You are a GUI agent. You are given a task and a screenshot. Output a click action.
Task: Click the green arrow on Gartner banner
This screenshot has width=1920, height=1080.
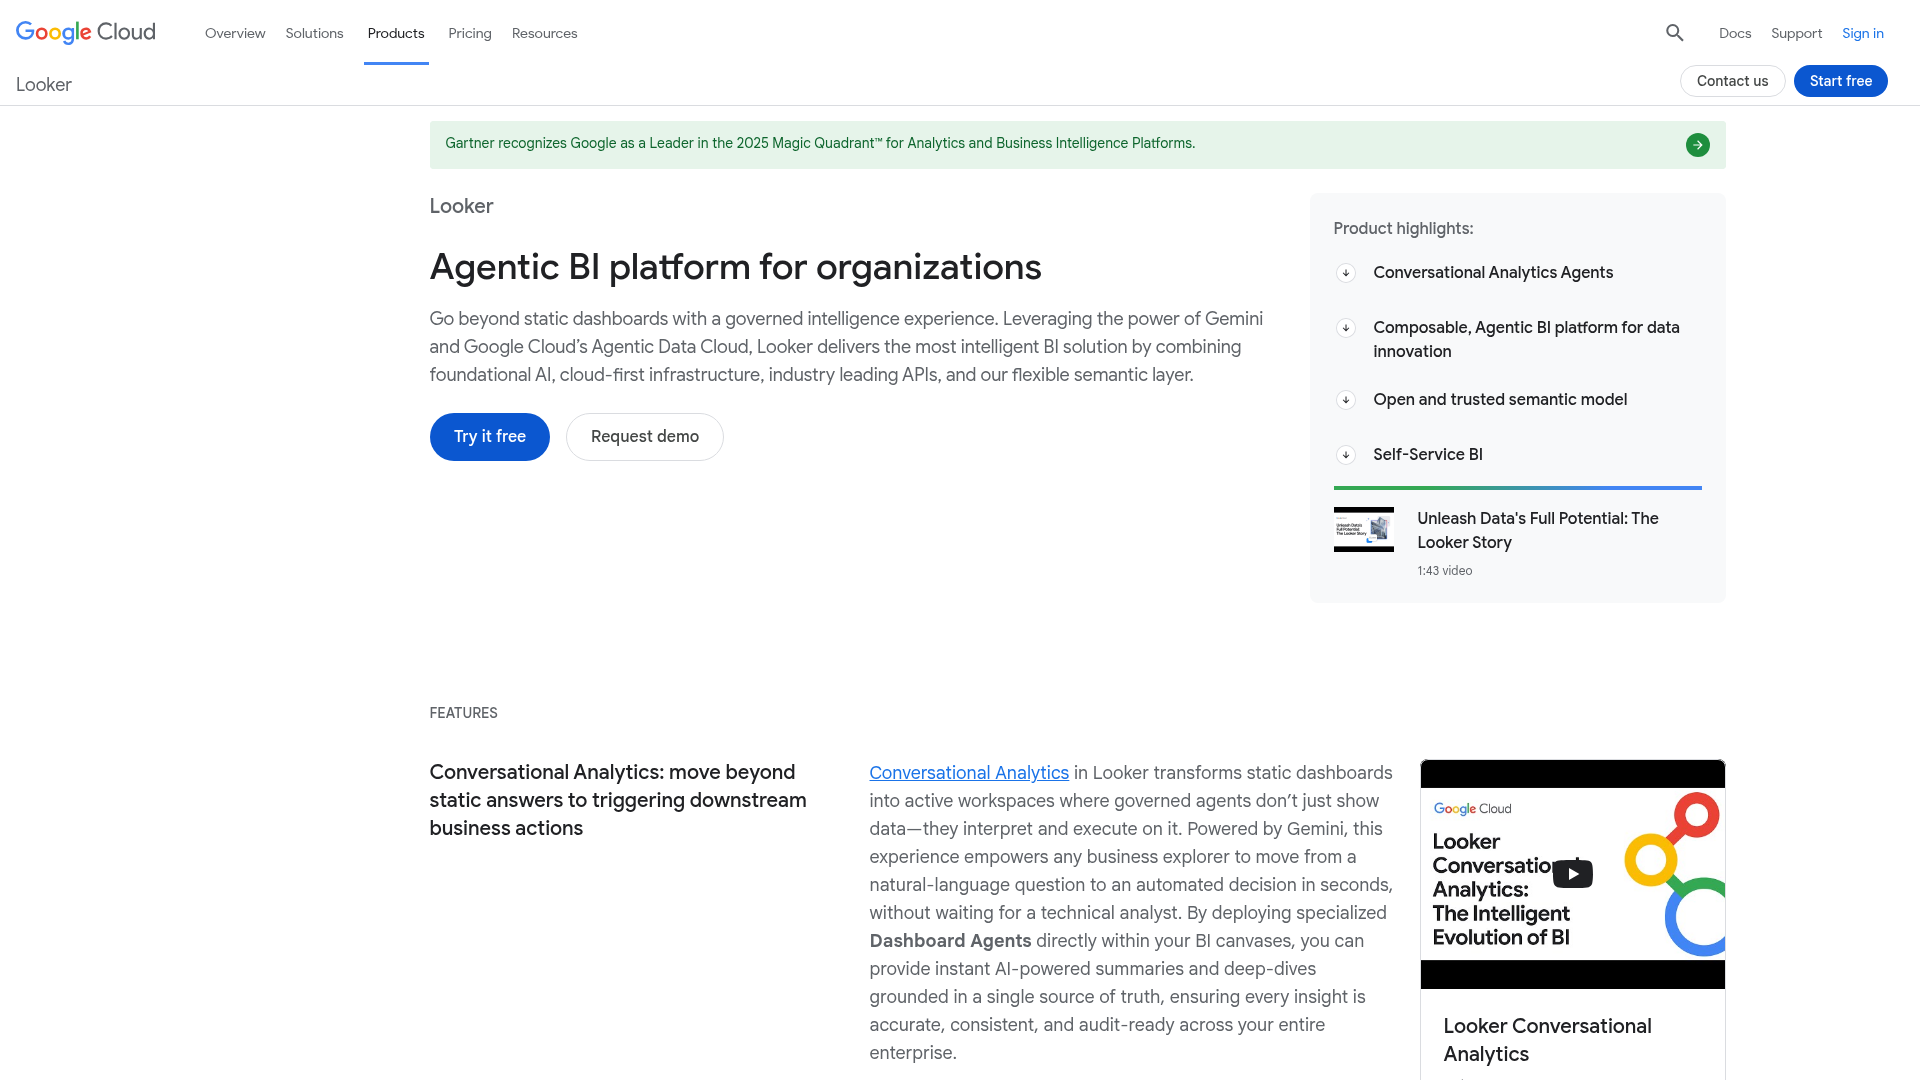tap(1697, 145)
